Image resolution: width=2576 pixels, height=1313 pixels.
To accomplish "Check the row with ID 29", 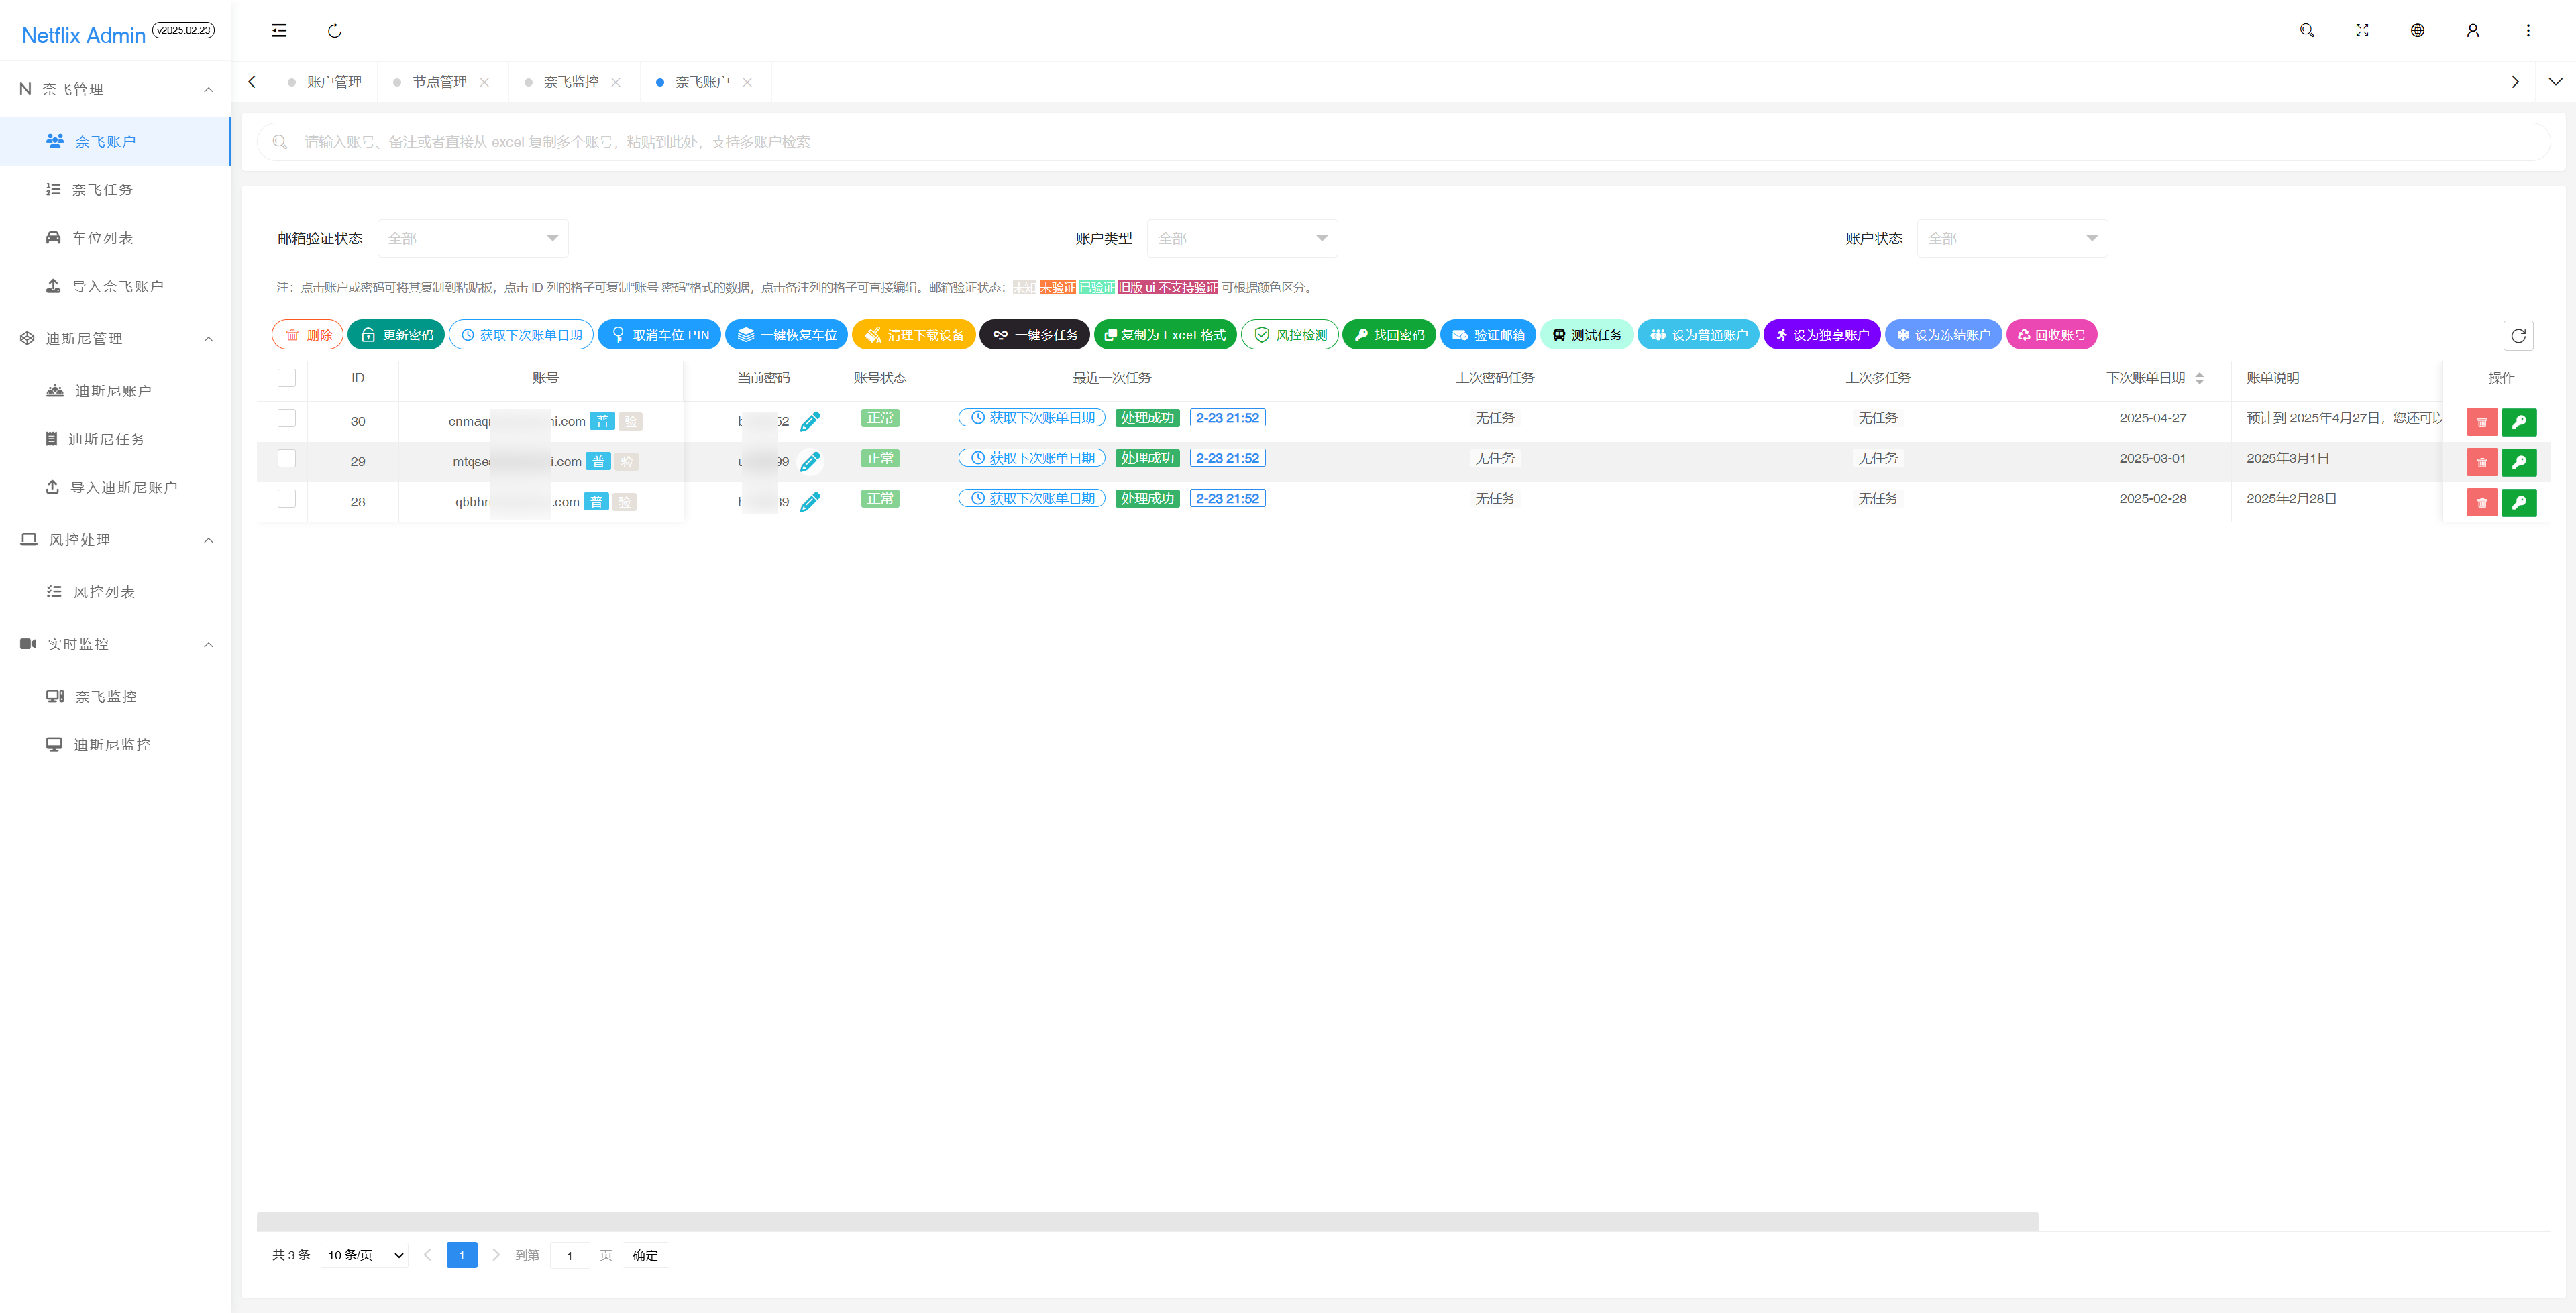I will click(x=287, y=458).
